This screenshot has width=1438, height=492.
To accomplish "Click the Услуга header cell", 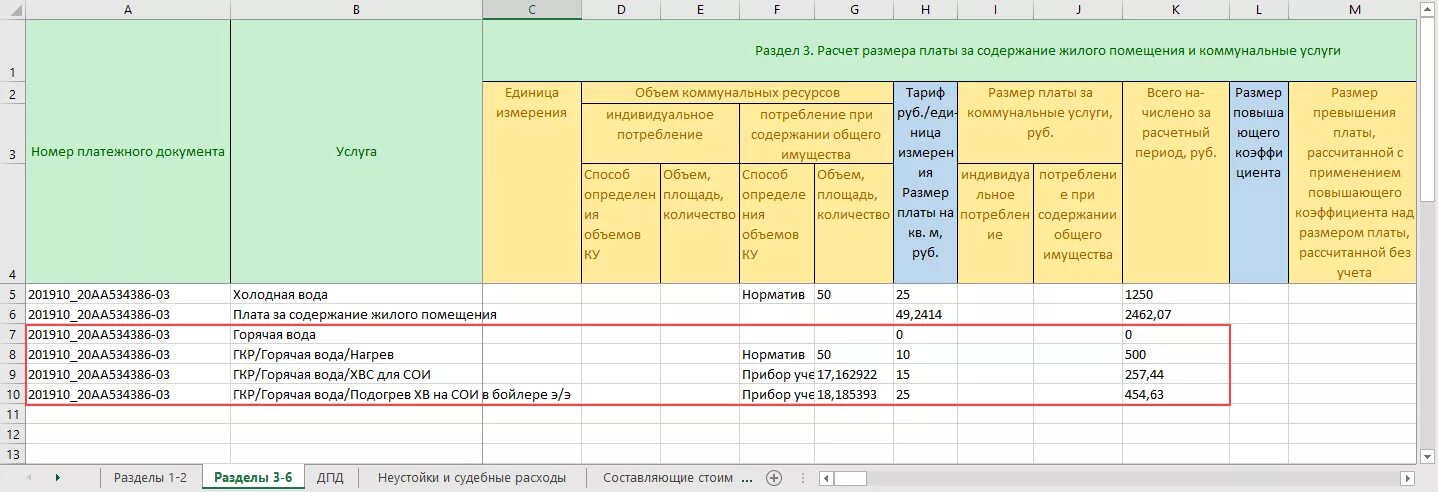I will pos(356,151).
